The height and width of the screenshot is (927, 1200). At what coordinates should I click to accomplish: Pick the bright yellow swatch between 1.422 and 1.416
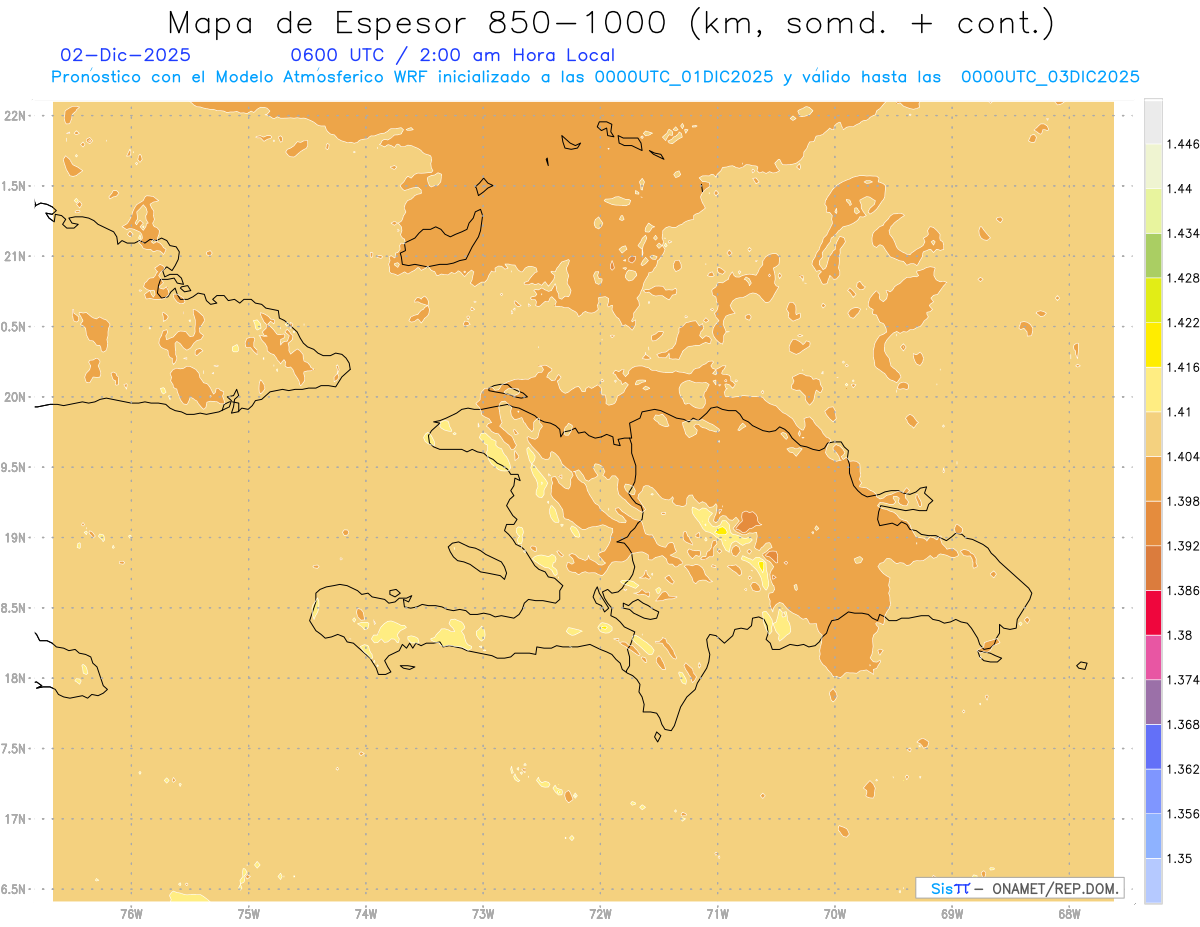(1153, 345)
